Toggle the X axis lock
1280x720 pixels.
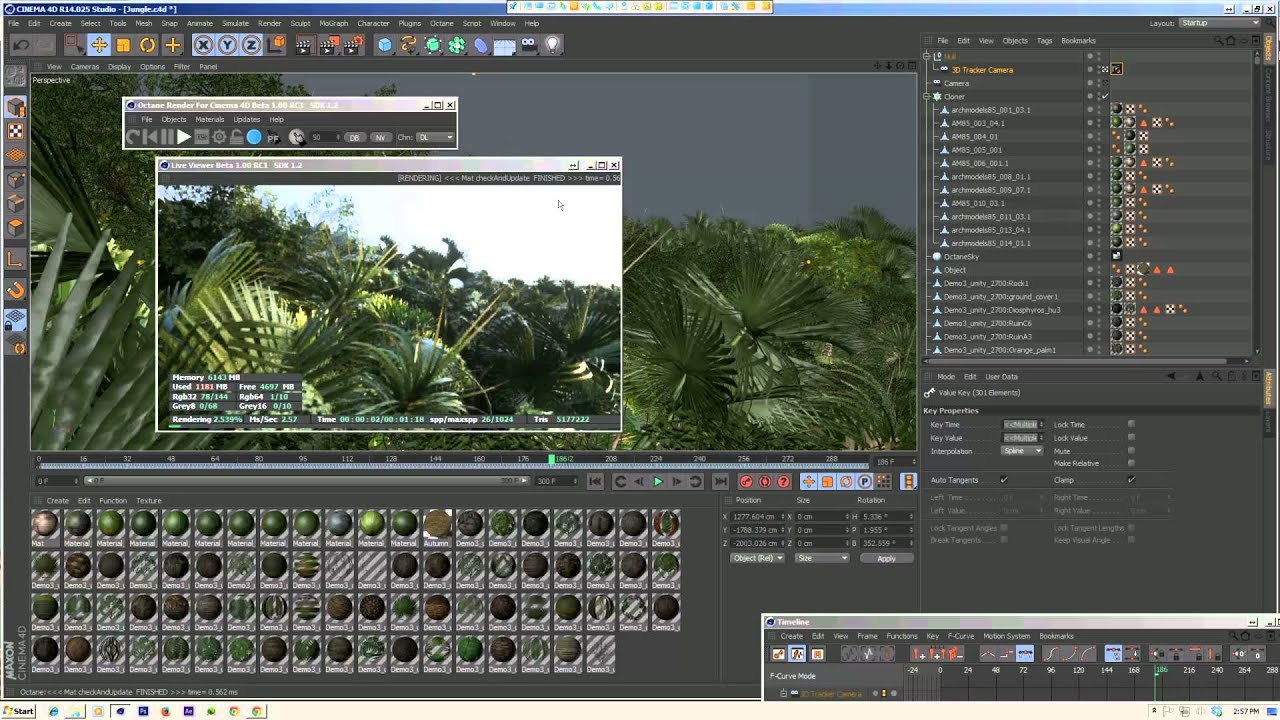(x=203, y=45)
